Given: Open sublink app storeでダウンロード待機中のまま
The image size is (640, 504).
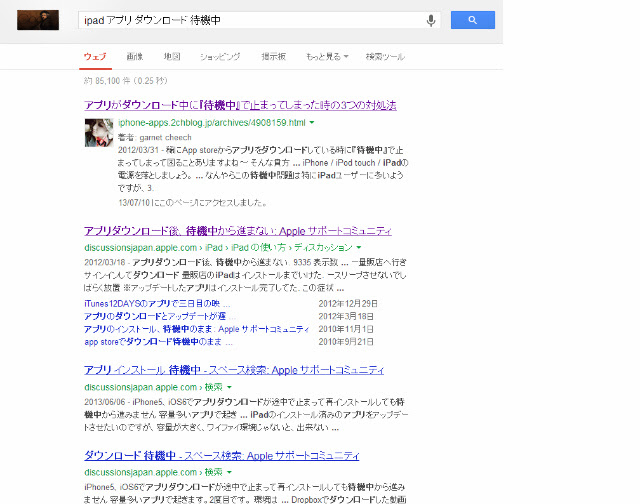Looking at the screenshot, I should 158,342.
